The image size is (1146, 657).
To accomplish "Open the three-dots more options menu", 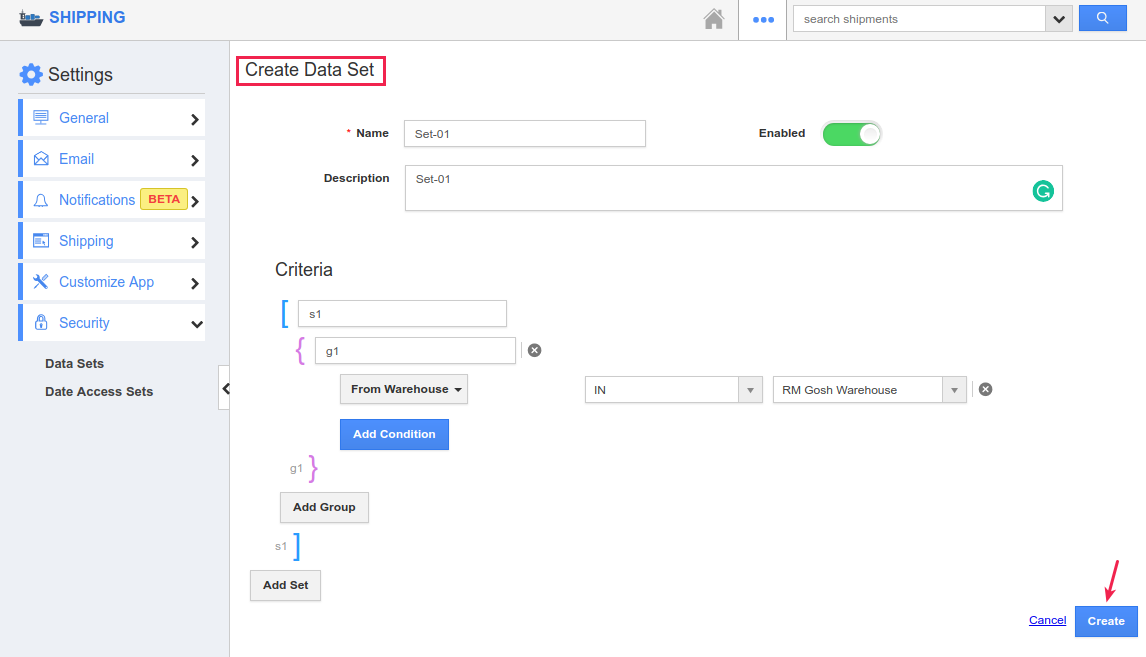I will [x=763, y=19].
